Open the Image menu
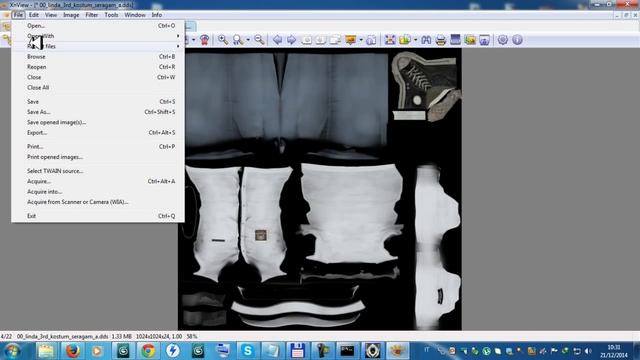This screenshot has height=360, width=640. [71, 15]
